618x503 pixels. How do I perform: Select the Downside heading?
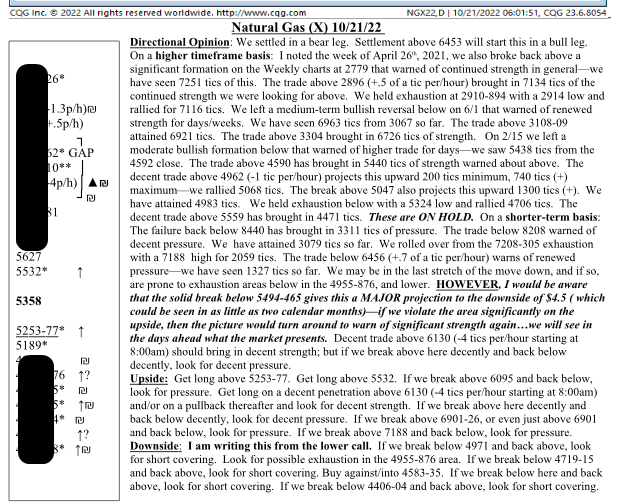(155, 446)
